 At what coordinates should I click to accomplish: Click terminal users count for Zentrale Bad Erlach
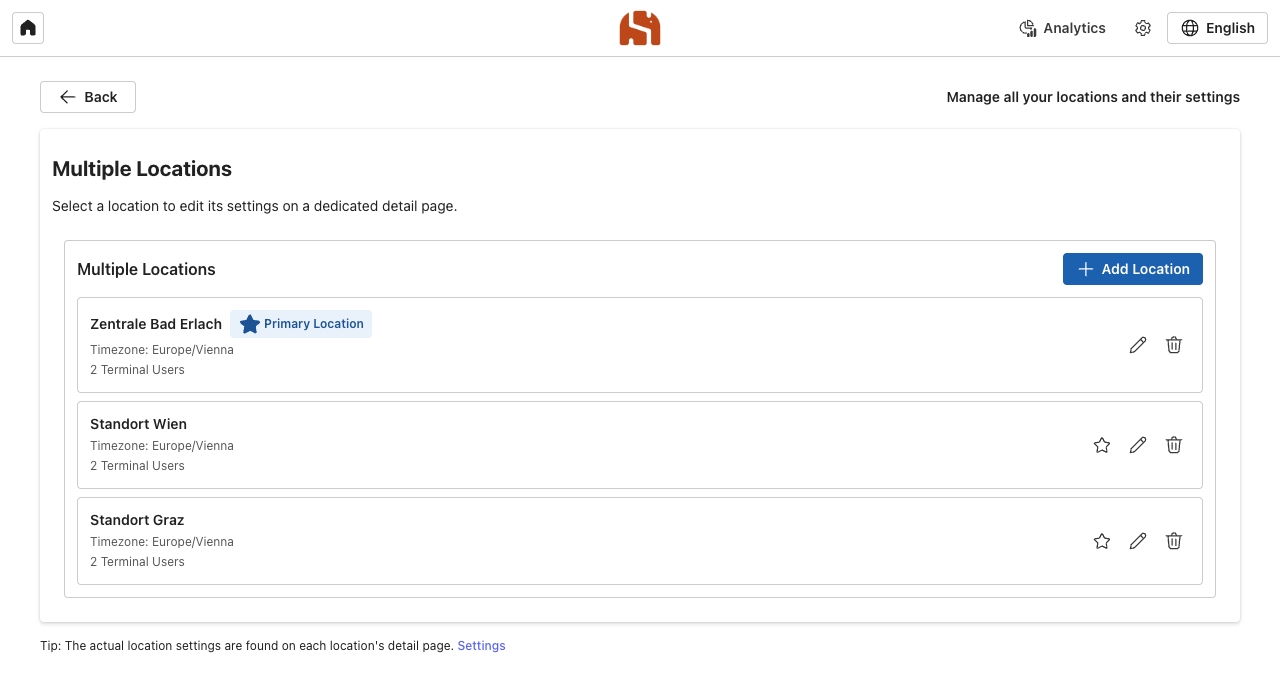pos(137,370)
